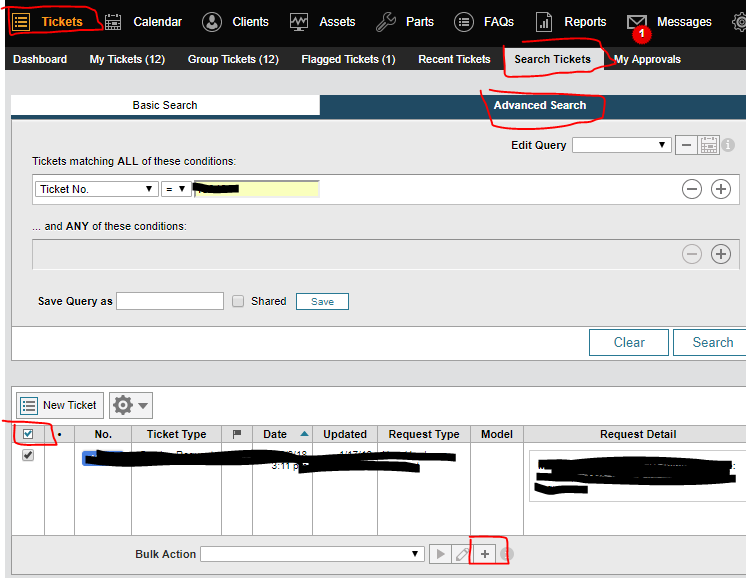Select the Search Tickets tab

pos(552,59)
